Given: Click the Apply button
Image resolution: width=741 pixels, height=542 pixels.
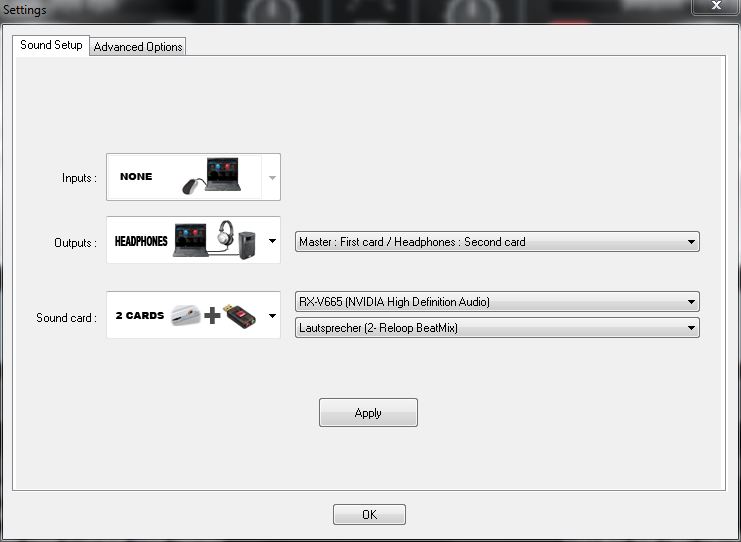Looking at the screenshot, I should point(368,413).
